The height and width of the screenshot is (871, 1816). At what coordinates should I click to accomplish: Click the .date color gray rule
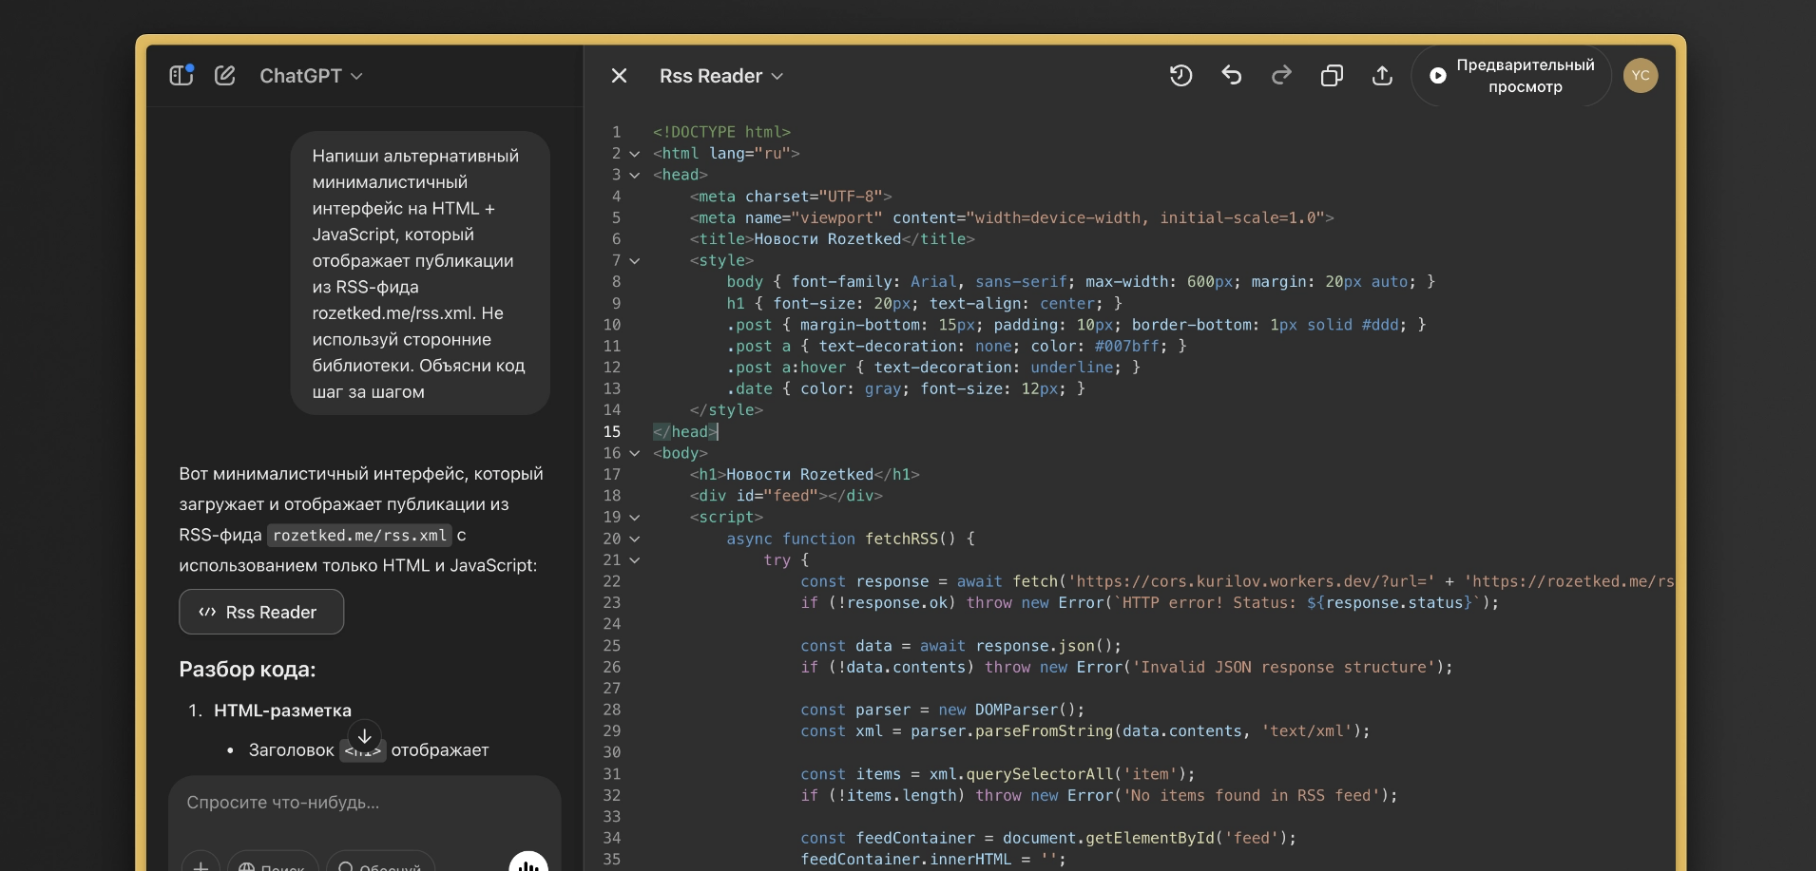coord(905,389)
